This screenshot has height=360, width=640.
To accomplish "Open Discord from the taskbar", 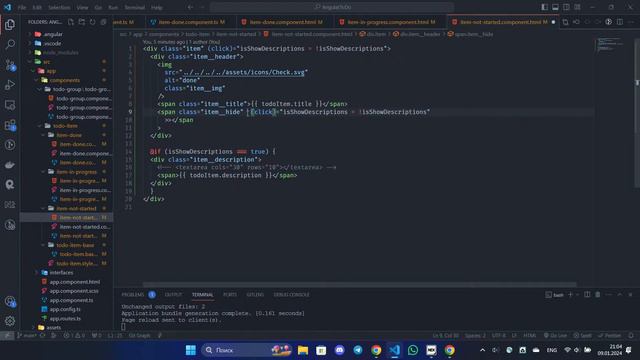I will 339,350.
